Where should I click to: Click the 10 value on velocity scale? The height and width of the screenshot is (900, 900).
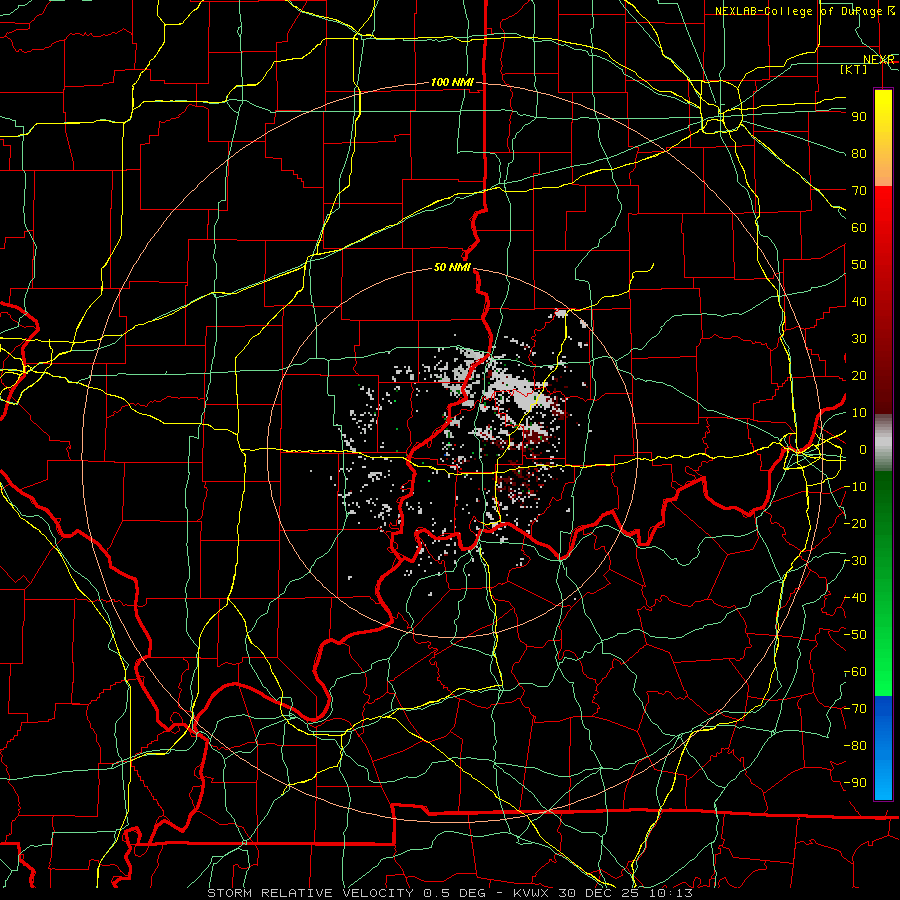(x=859, y=413)
